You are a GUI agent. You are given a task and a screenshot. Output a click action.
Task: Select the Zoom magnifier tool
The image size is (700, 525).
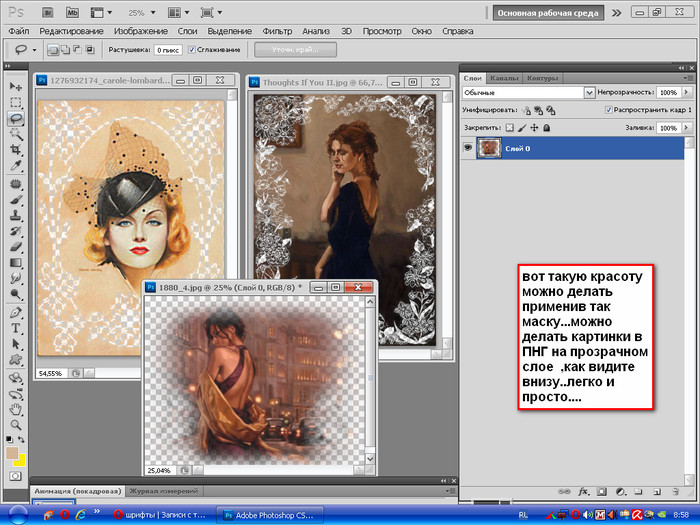(x=16, y=423)
